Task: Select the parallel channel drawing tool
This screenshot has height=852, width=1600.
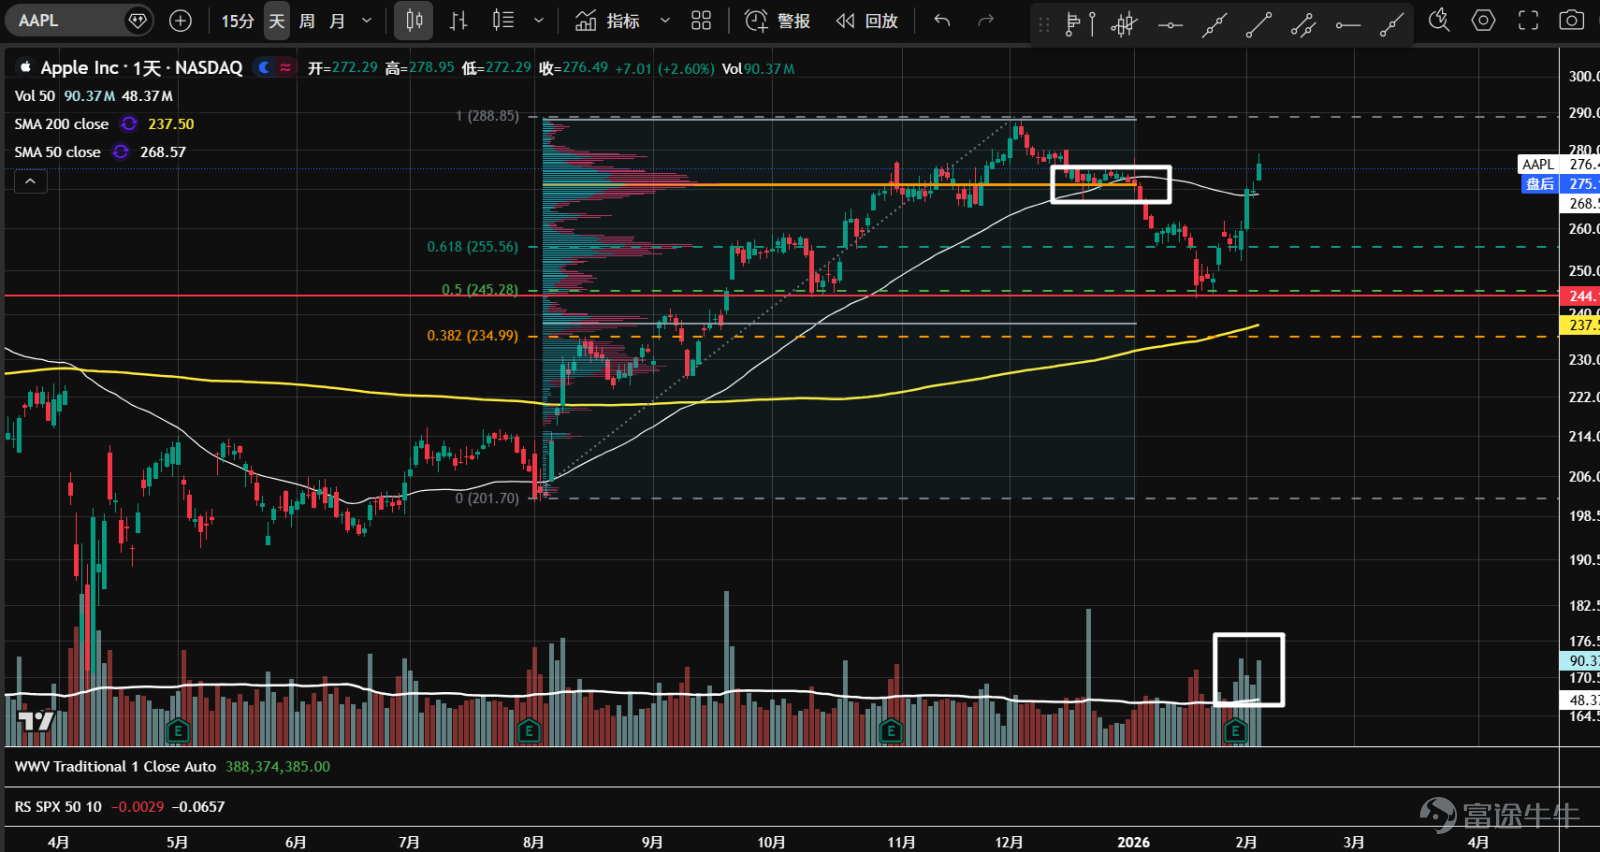Action: click(1303, 24)
